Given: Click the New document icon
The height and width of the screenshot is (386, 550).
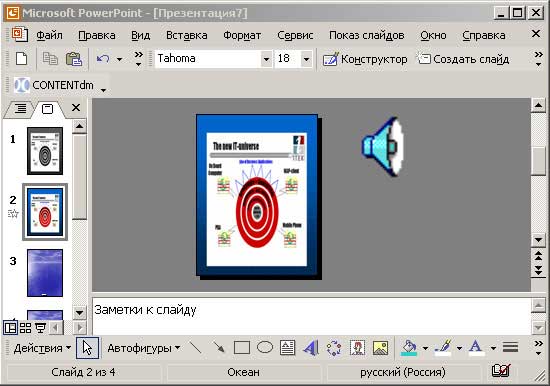Looking at the screenshot, I should click(x=22, y=59).
